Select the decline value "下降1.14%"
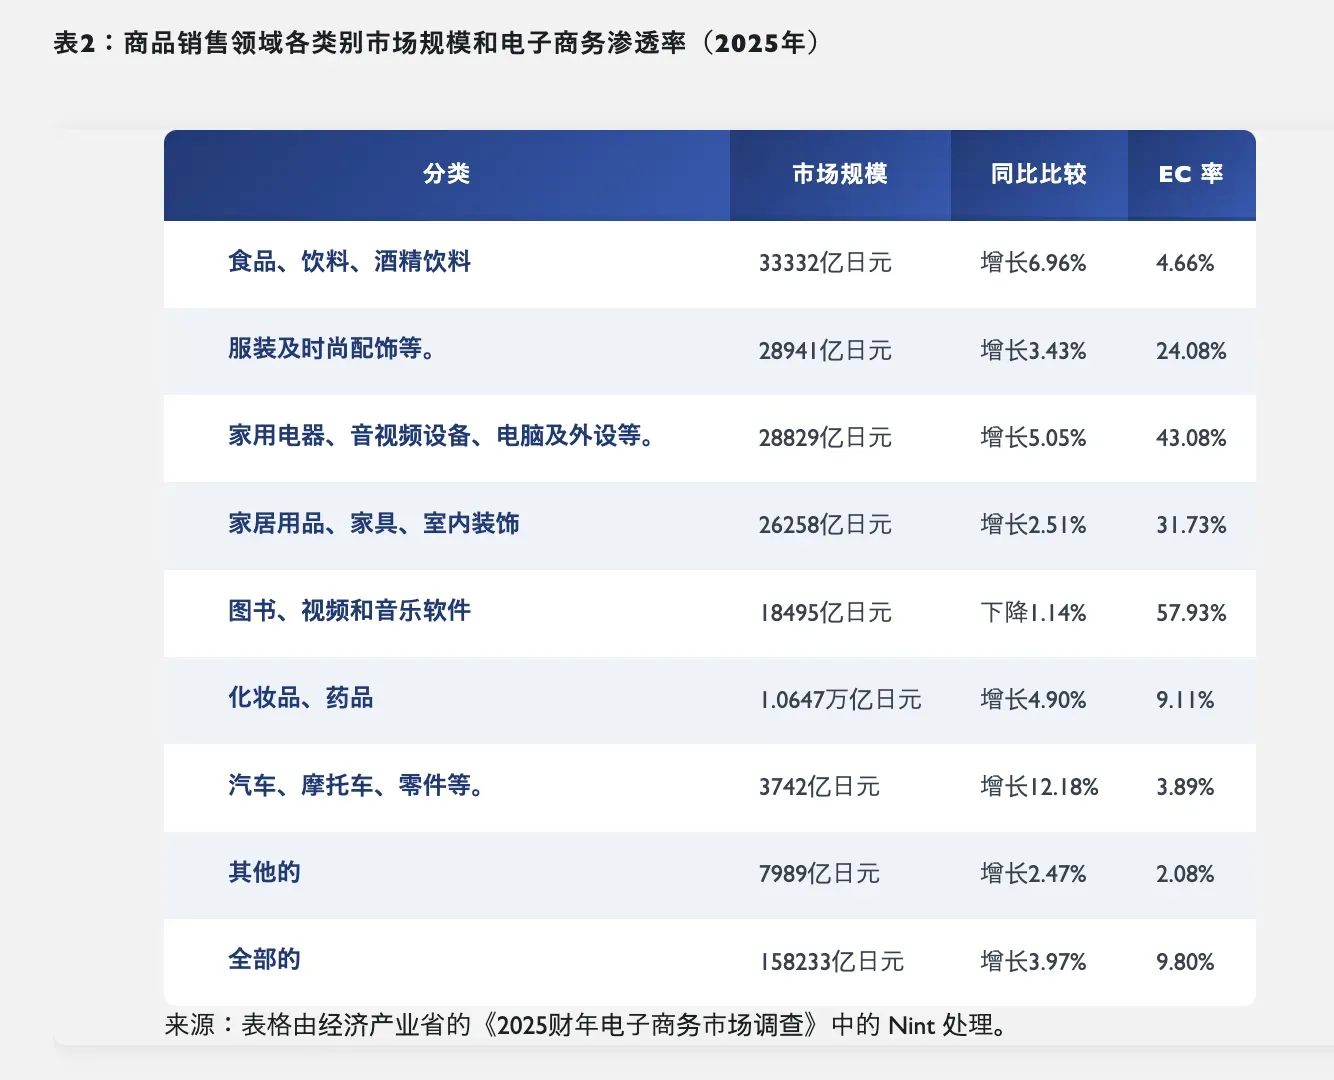Screen dimensions: 1334x1080 click(x=1033, y=613)
